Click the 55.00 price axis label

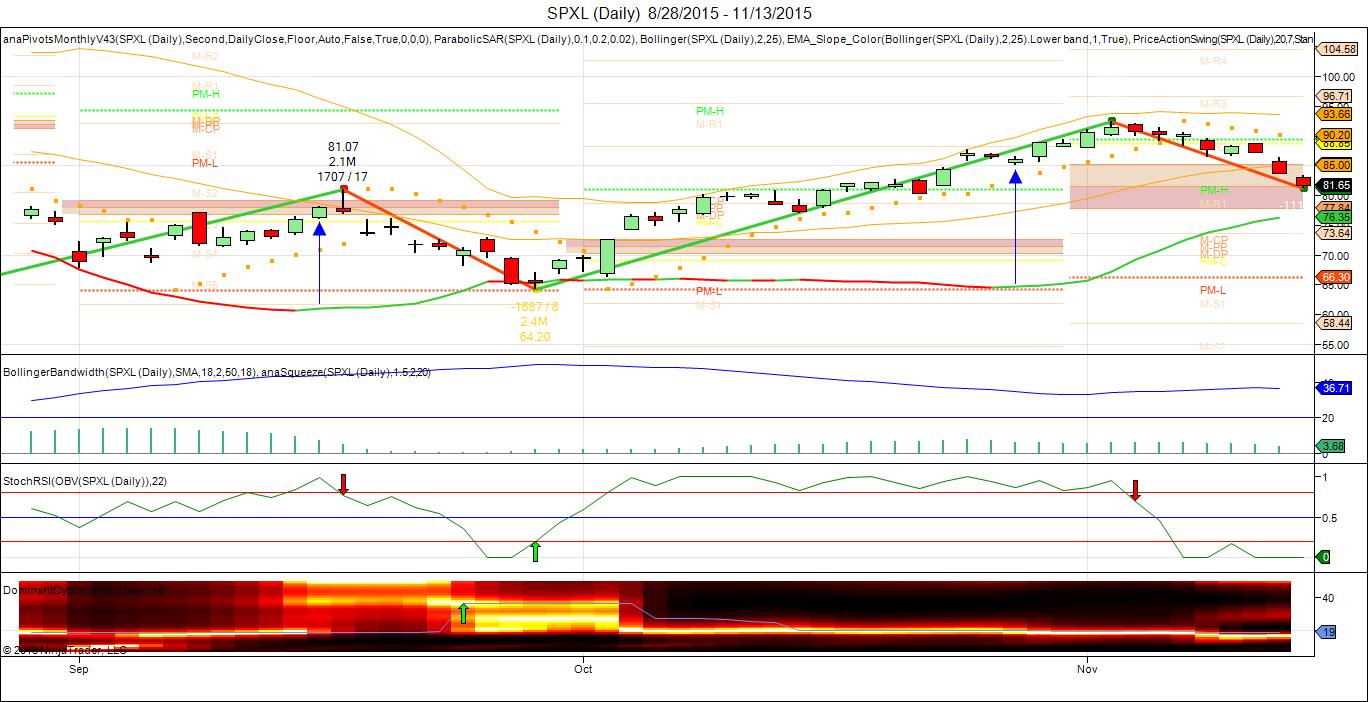(1337, 345)
